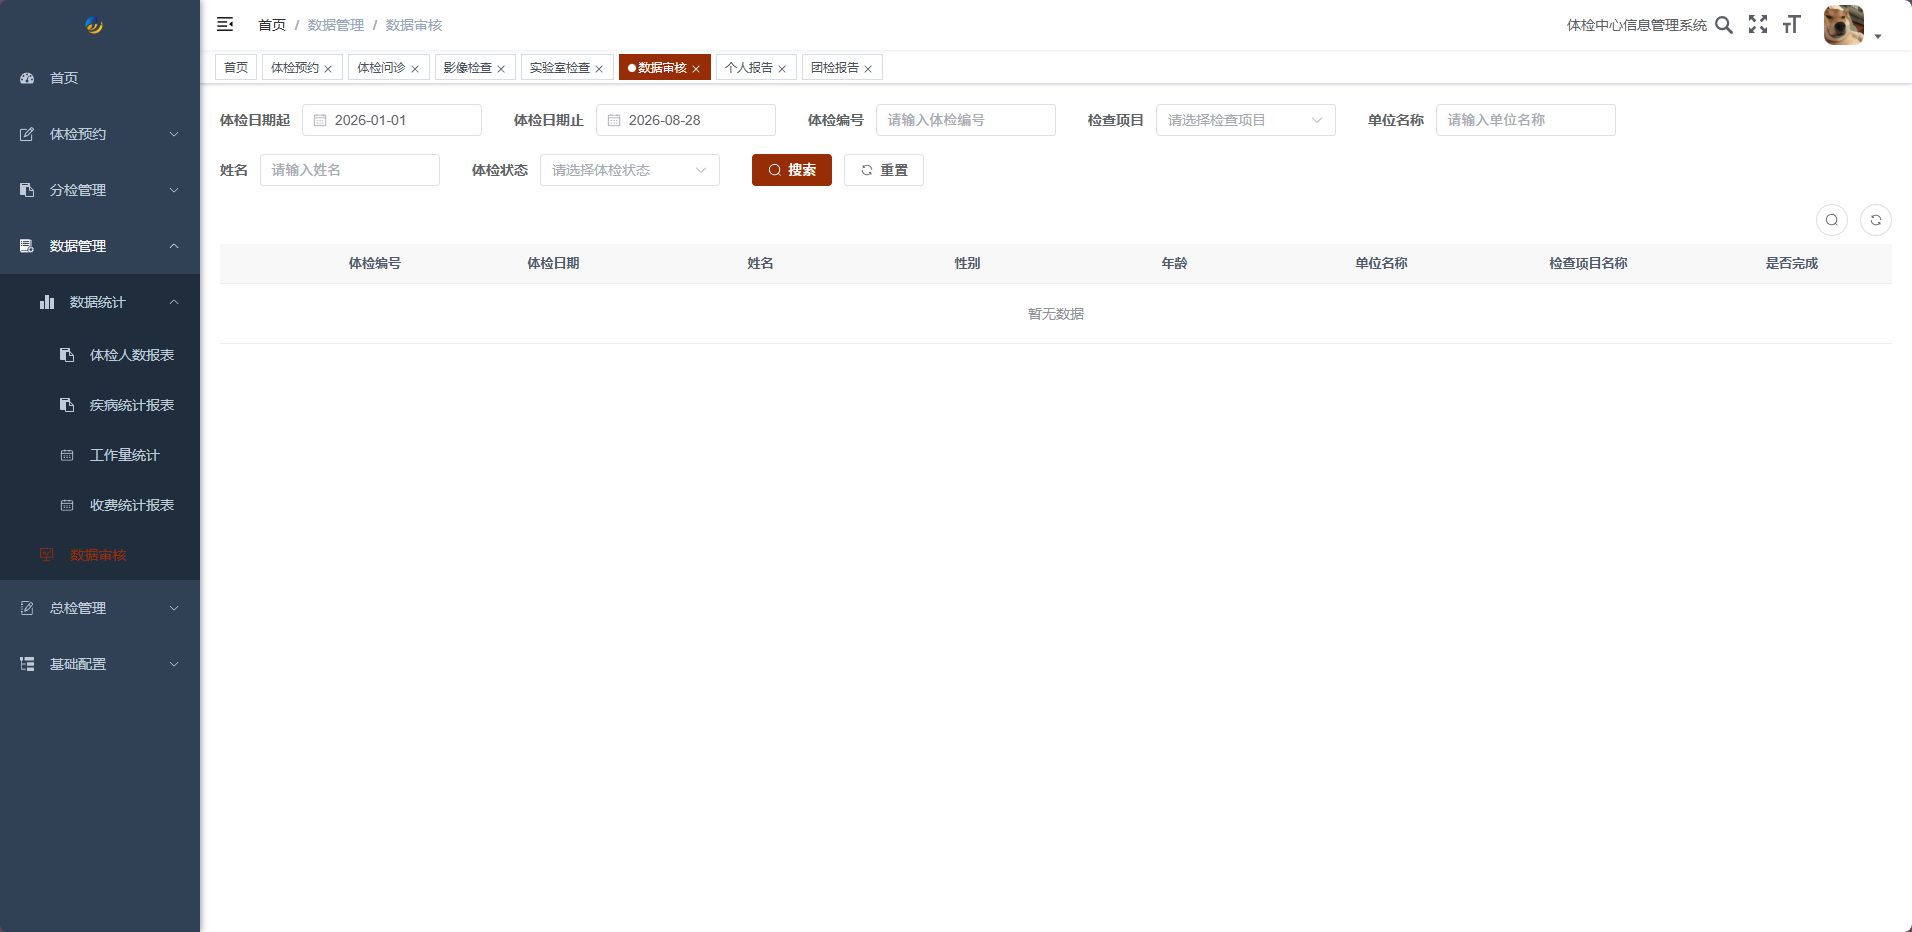1912x932 pixels.
Task: Open the top-right search magnifier icon
Action: (x=1724, y=25)
